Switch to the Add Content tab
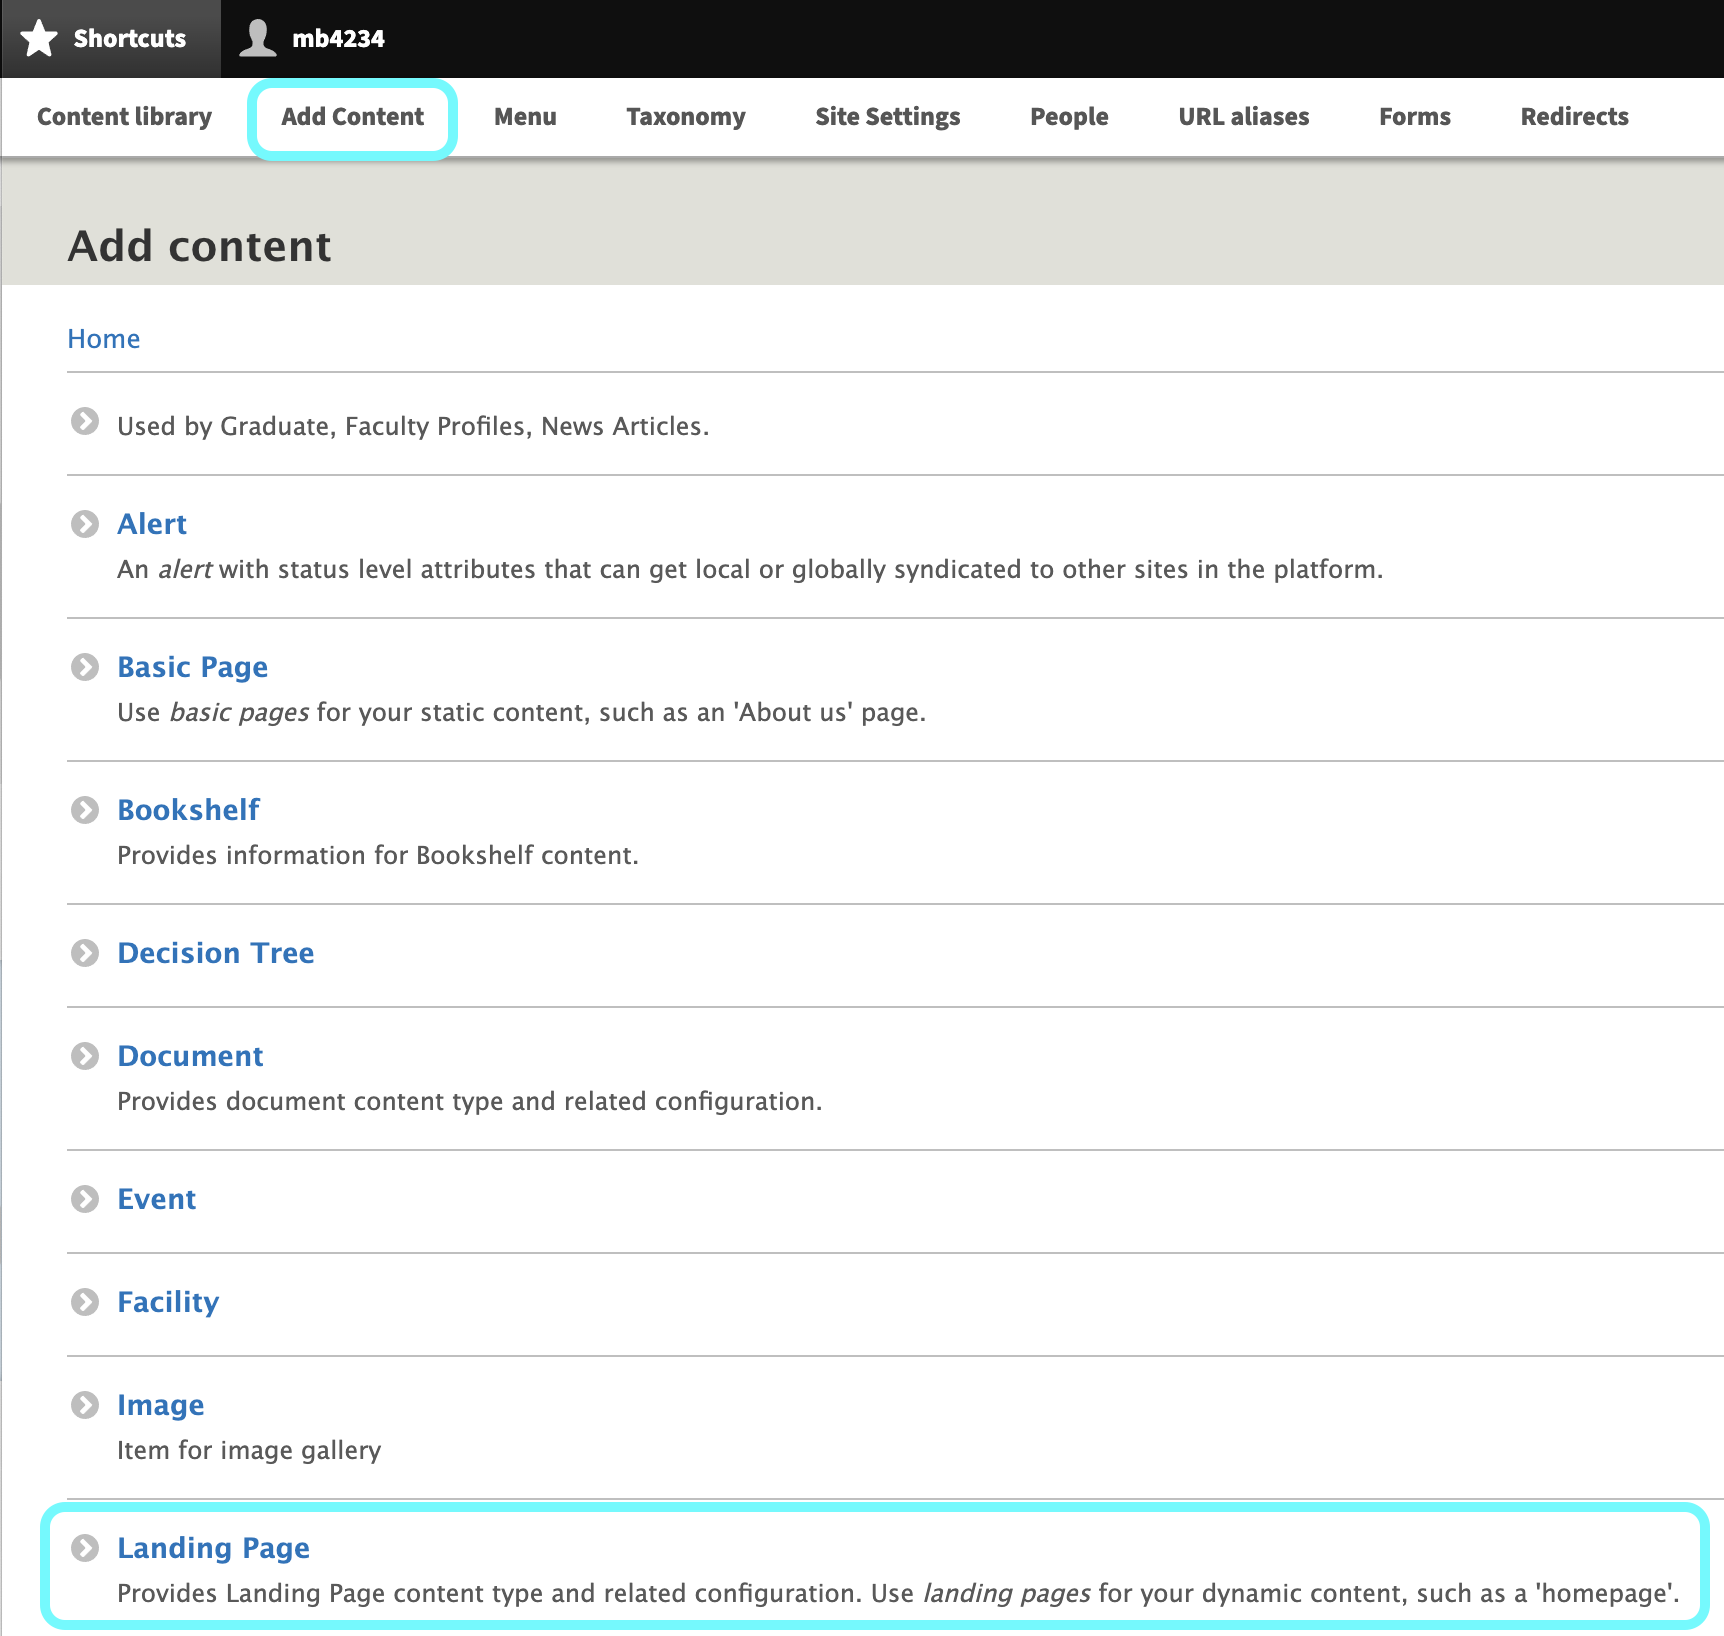Image resolution: width=1724 pixels, height=1636 pixels. 351,116
